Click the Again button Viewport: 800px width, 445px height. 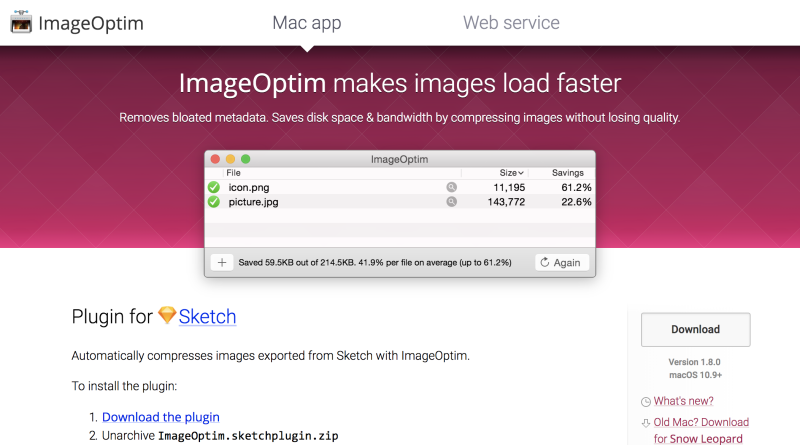tap(562, 262)
